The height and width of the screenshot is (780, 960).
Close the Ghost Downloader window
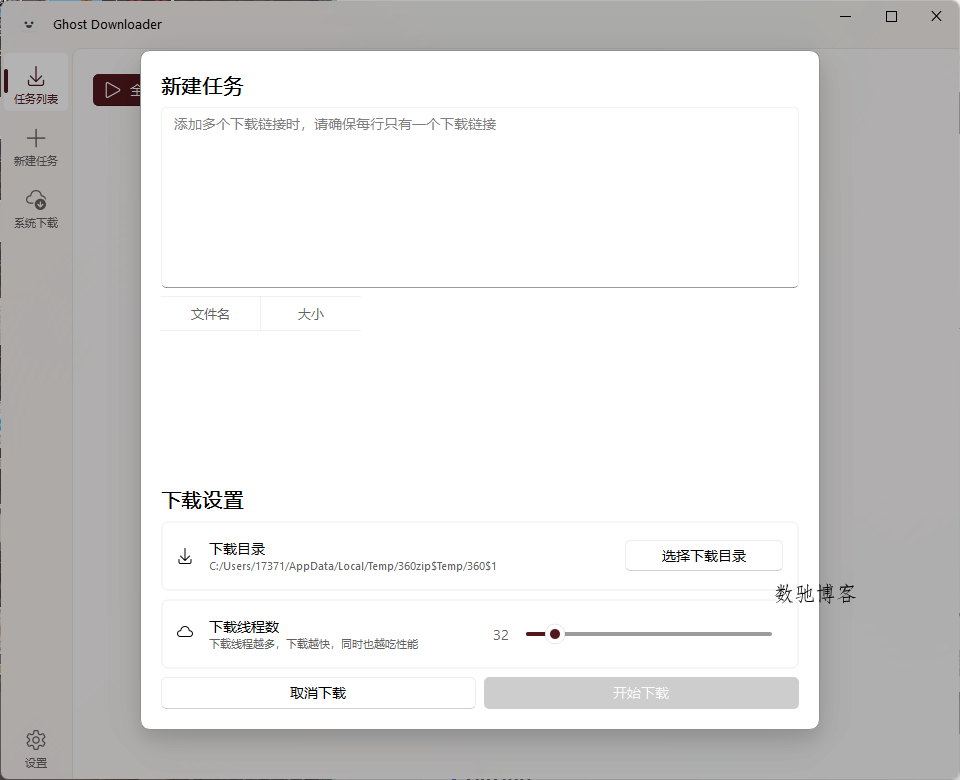pyautogui.click(x=936, y=17)
